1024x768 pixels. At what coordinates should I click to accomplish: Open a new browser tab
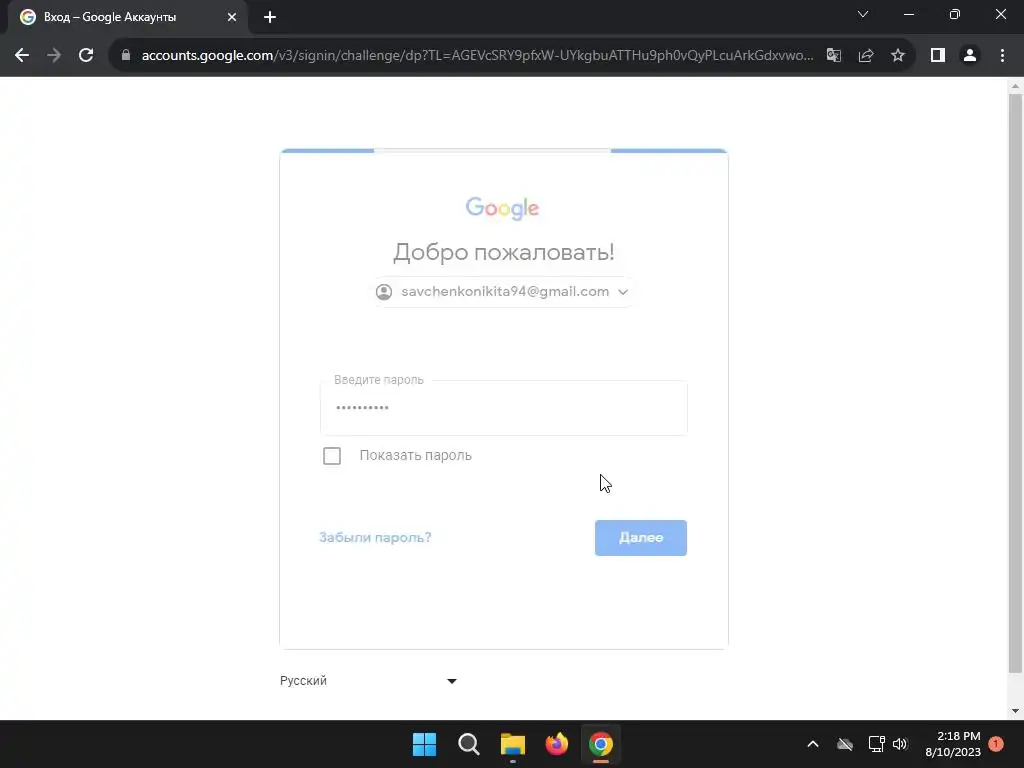(270, 17)
